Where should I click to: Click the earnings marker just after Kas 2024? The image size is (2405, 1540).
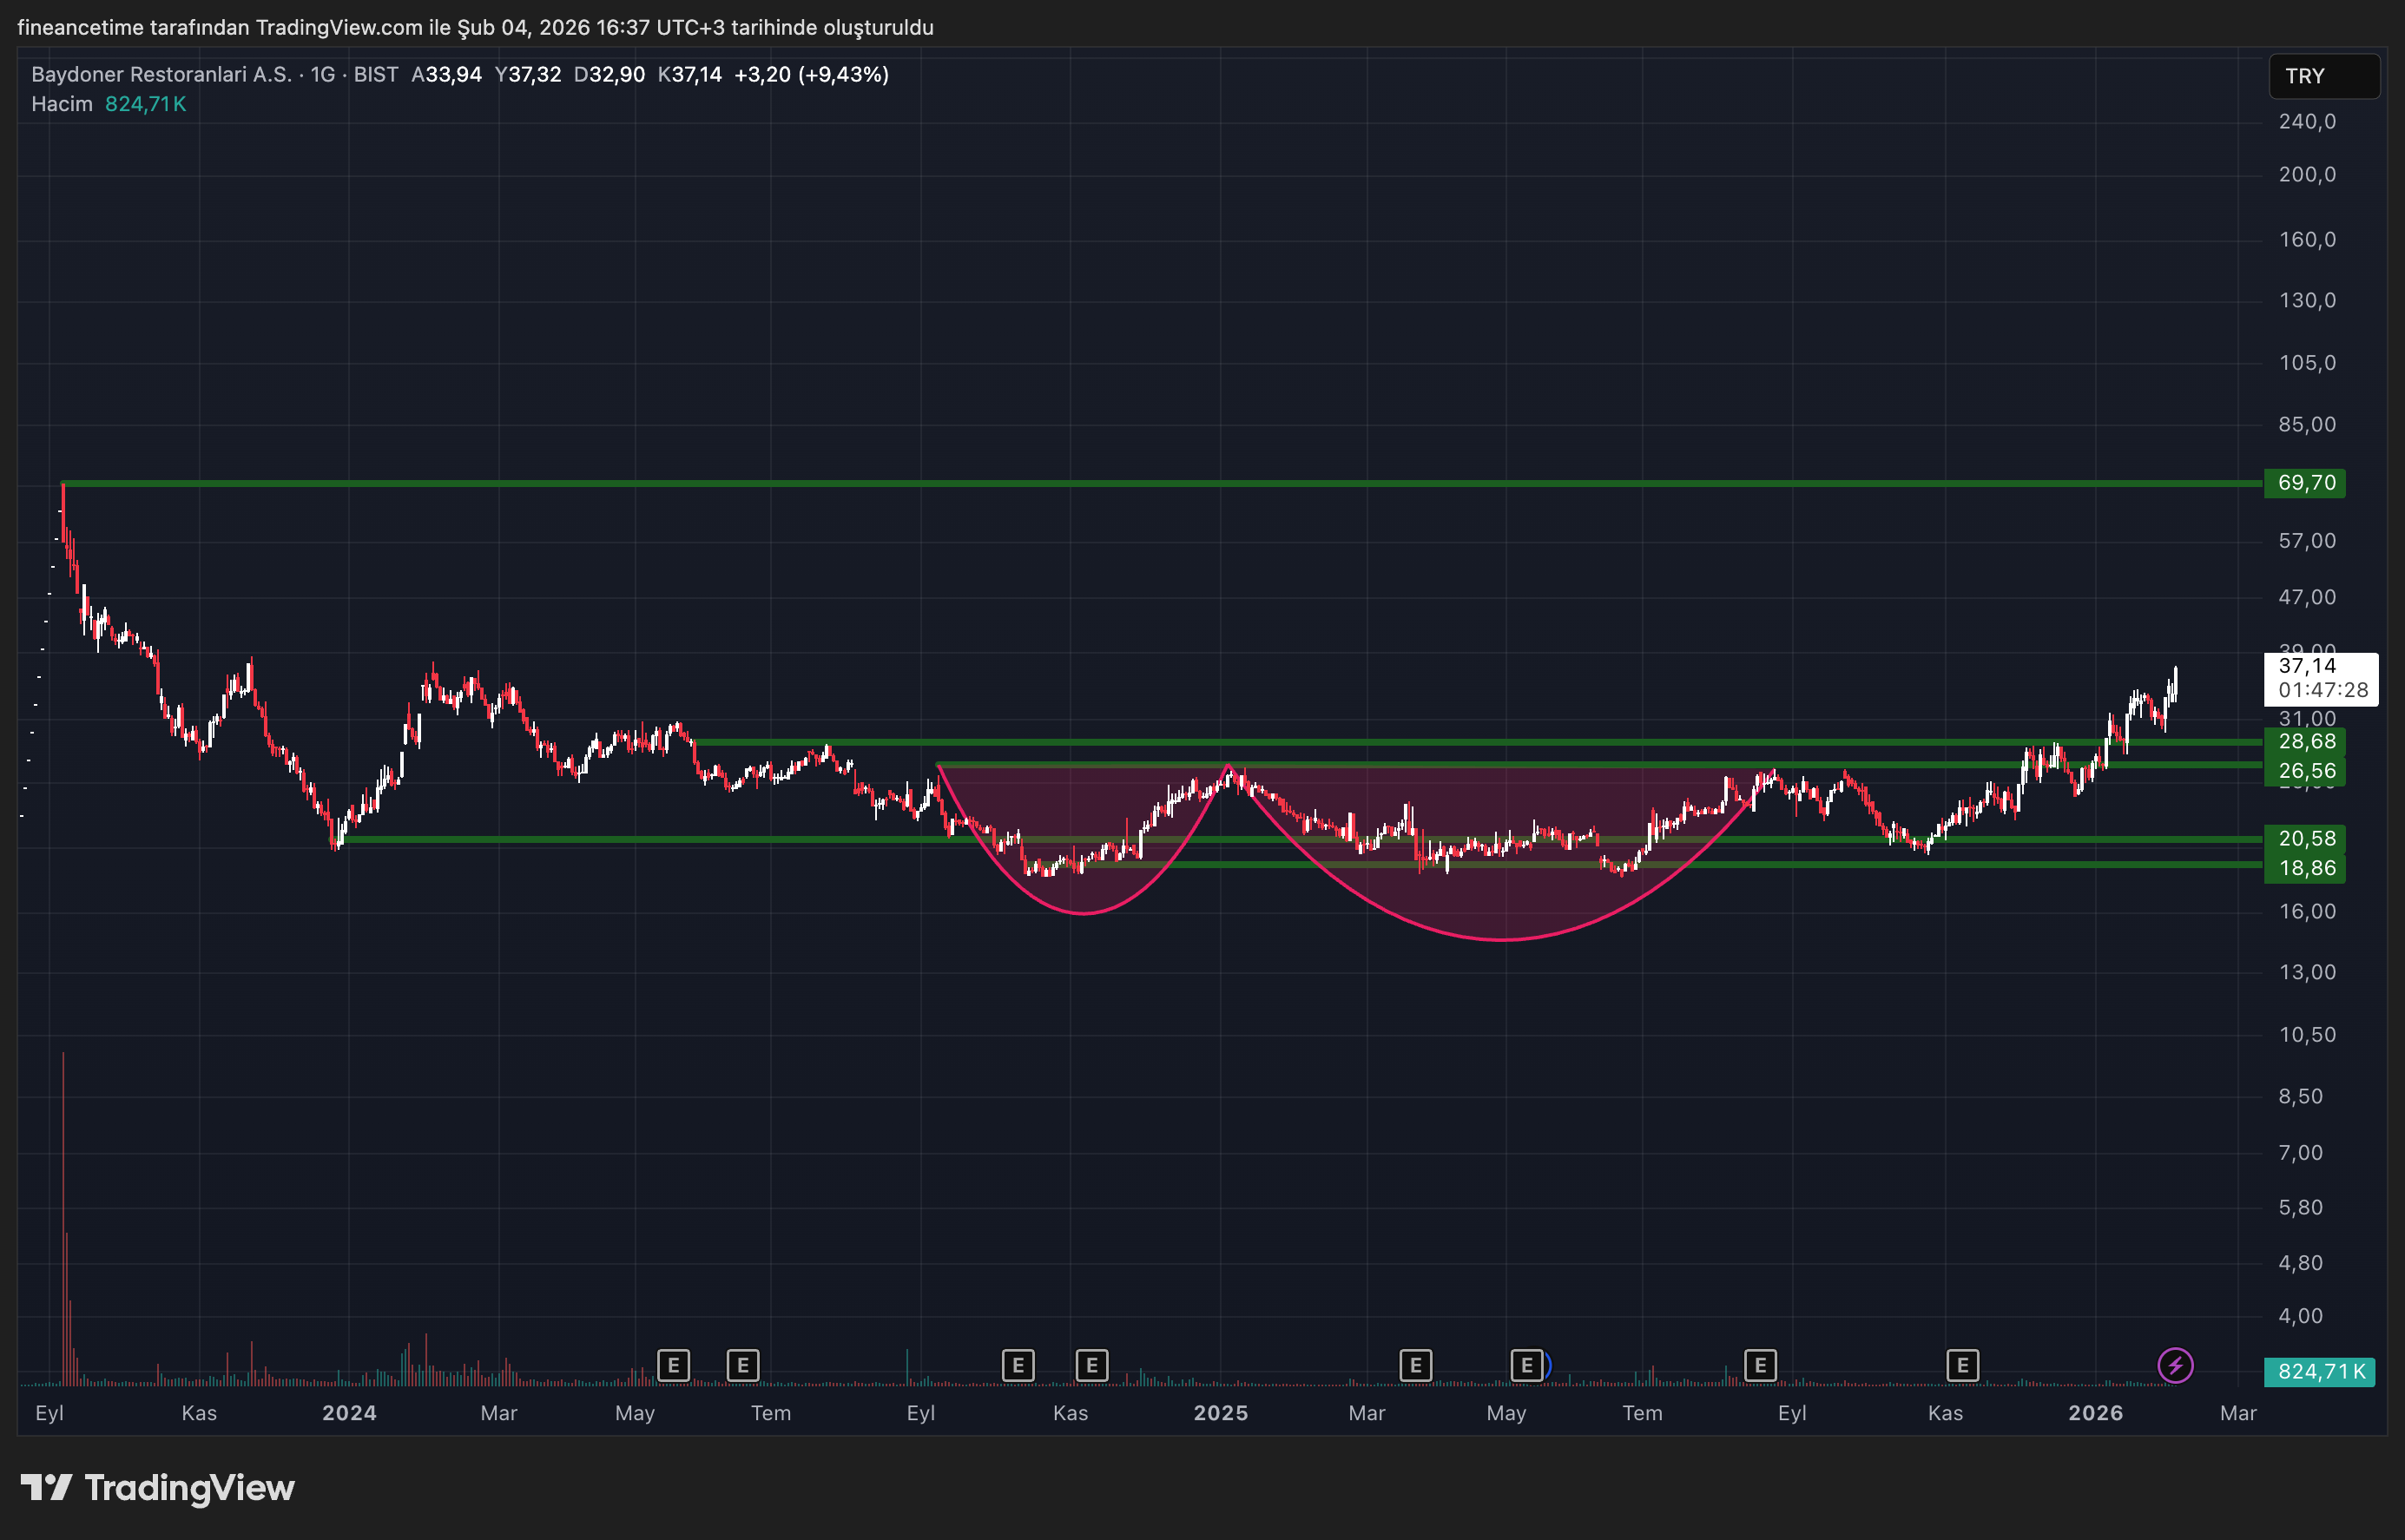tap(1091, 1365)
